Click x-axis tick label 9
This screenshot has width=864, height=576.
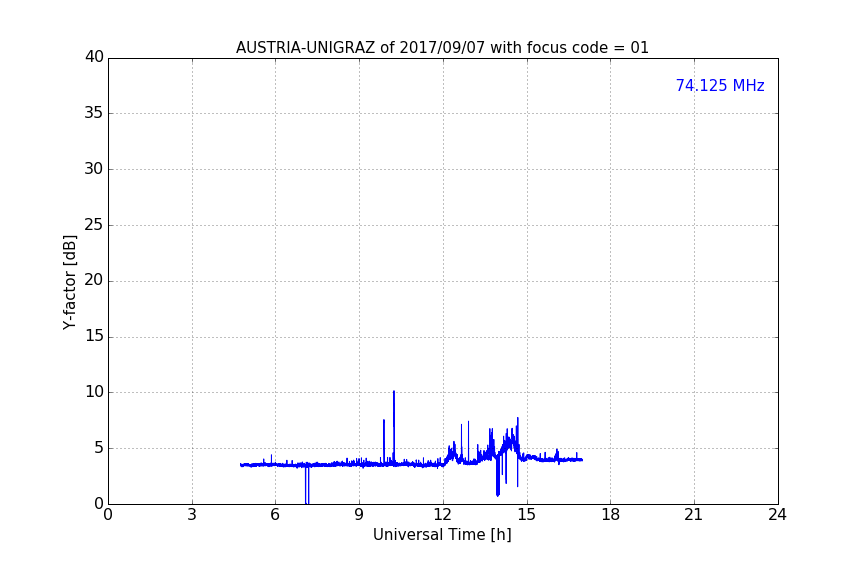[x=359, y=515]
